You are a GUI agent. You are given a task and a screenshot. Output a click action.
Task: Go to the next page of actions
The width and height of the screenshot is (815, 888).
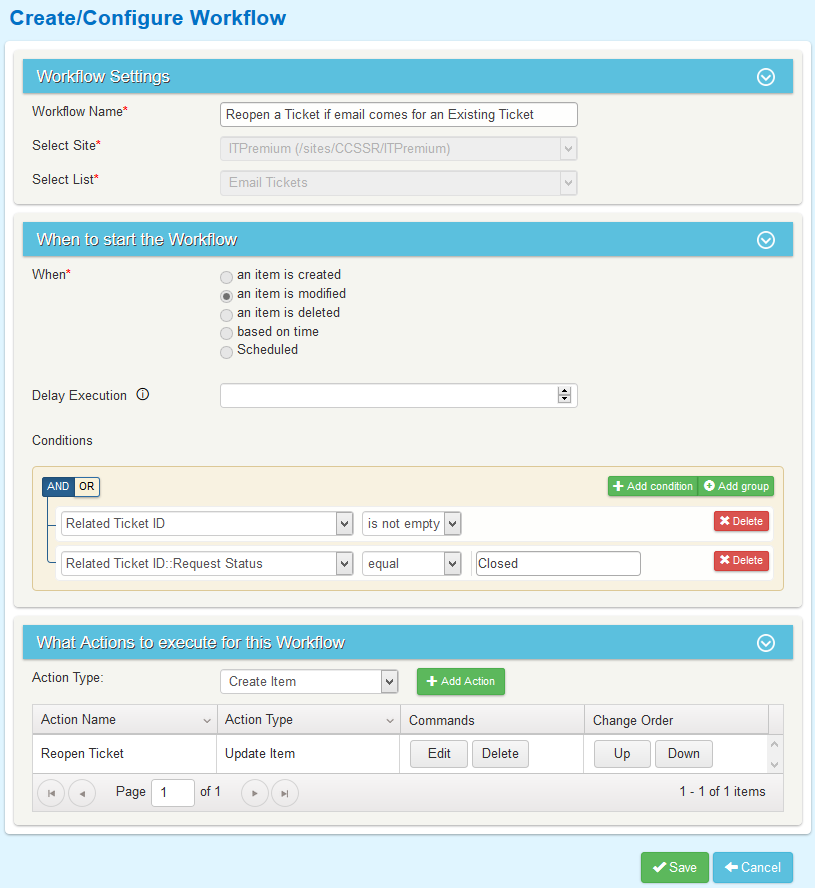[x=255, y=793]
